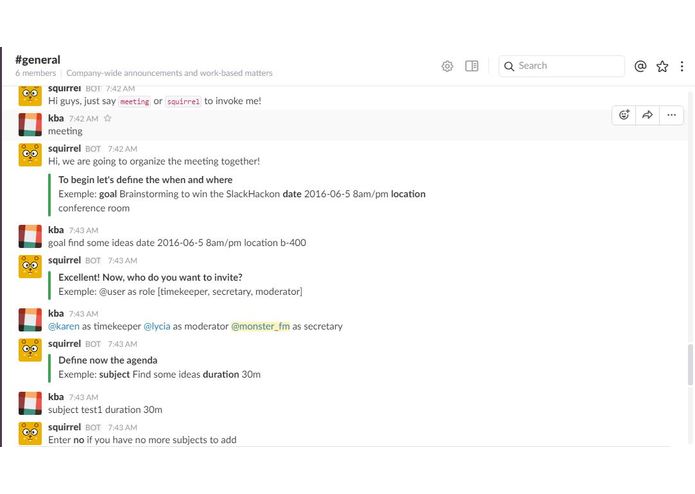The height and width of the screenshot is (494, 695).
Task: Click 7:43 AM timestamp on 'subject test1' message
Action: 83,397
